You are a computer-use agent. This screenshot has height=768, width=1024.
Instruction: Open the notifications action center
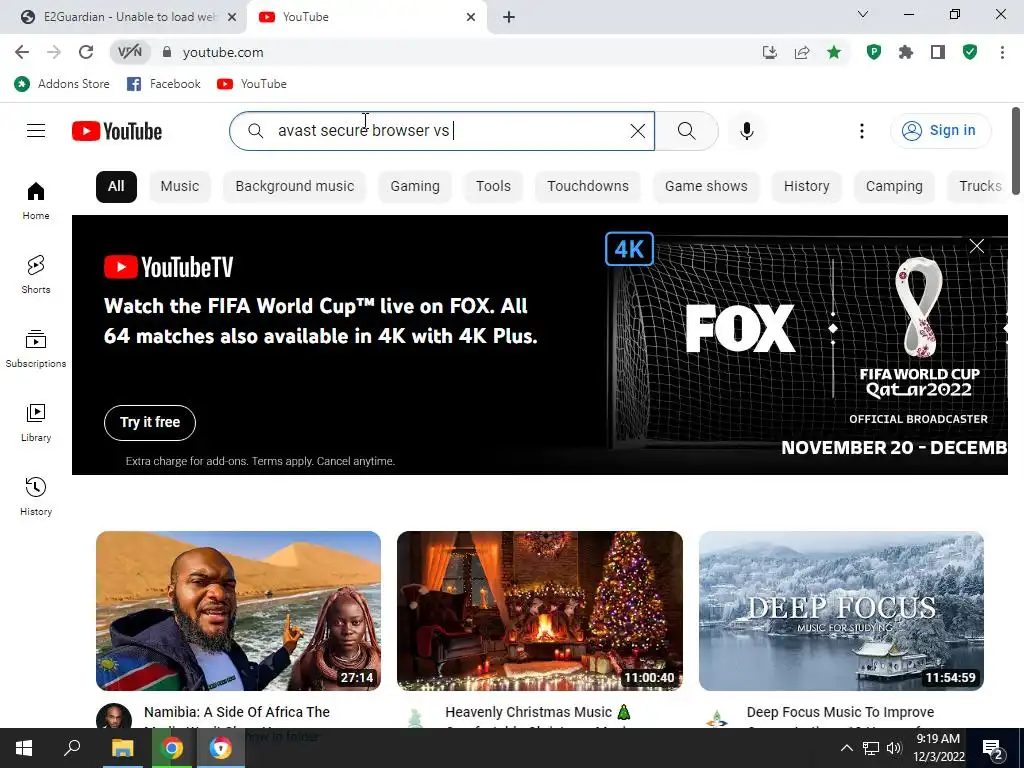click(993, 748)
